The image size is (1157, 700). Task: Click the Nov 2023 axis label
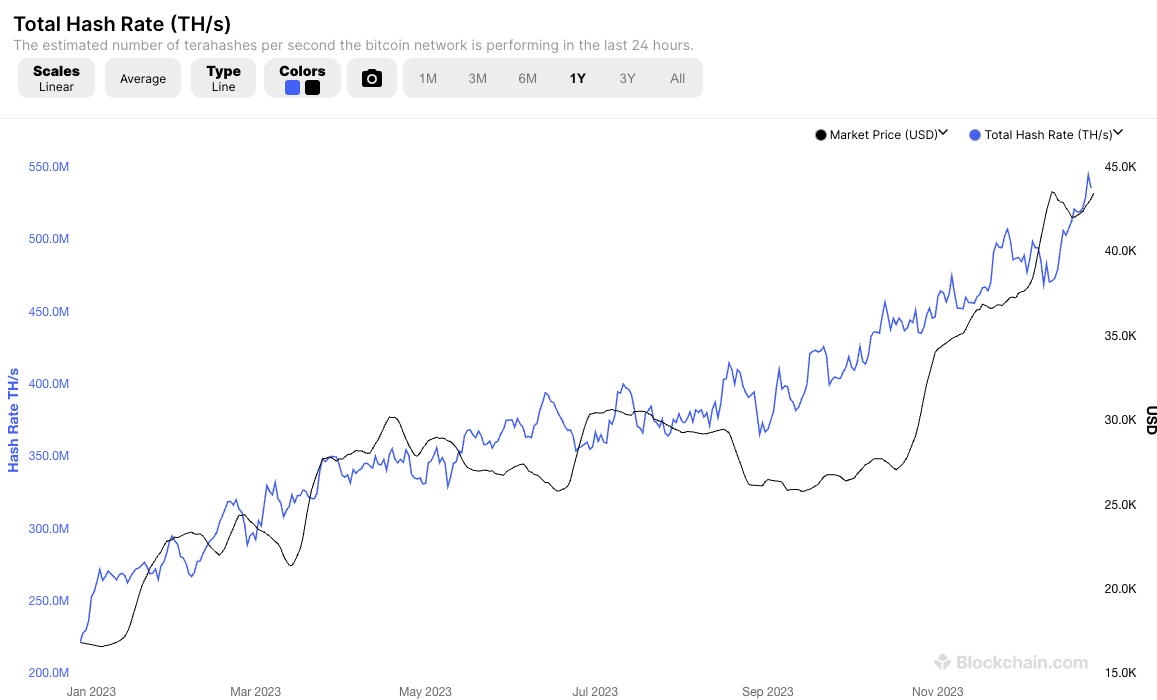tap(937, 692)
